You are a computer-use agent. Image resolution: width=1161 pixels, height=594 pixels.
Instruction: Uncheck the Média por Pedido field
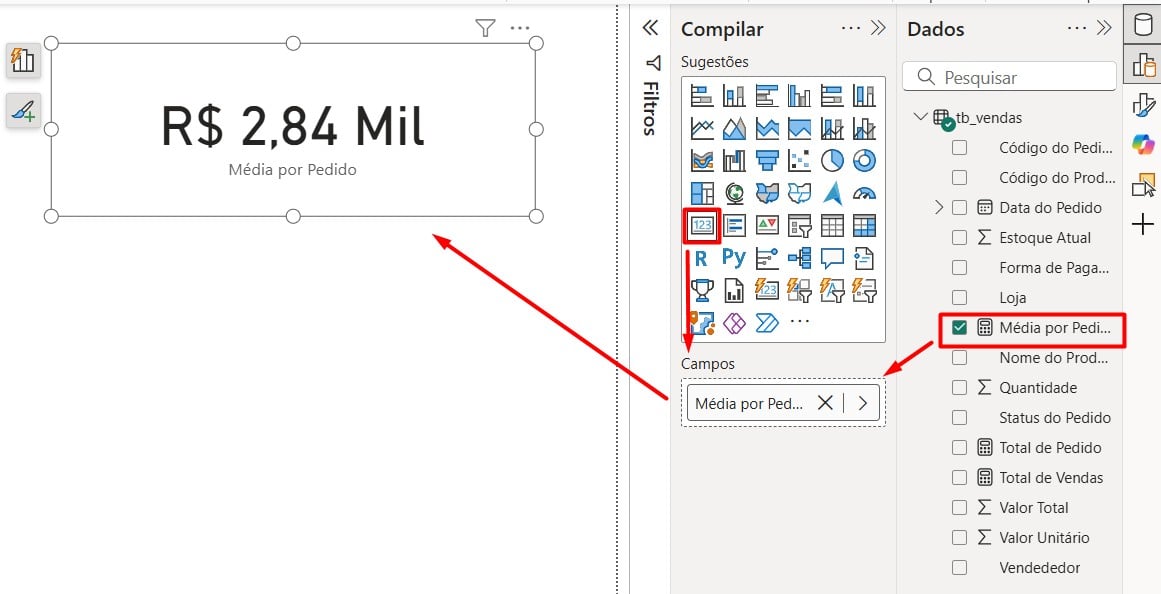[959, 327]
